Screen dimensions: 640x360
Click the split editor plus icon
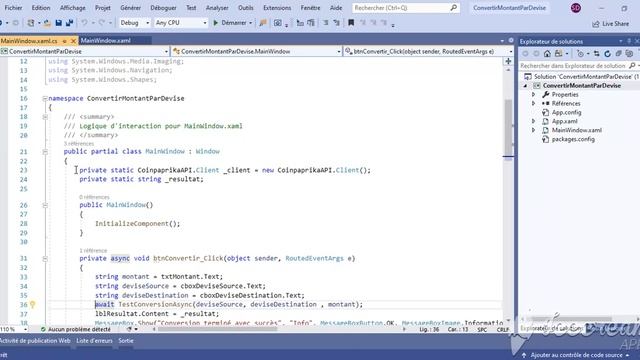tap(508, 61)
